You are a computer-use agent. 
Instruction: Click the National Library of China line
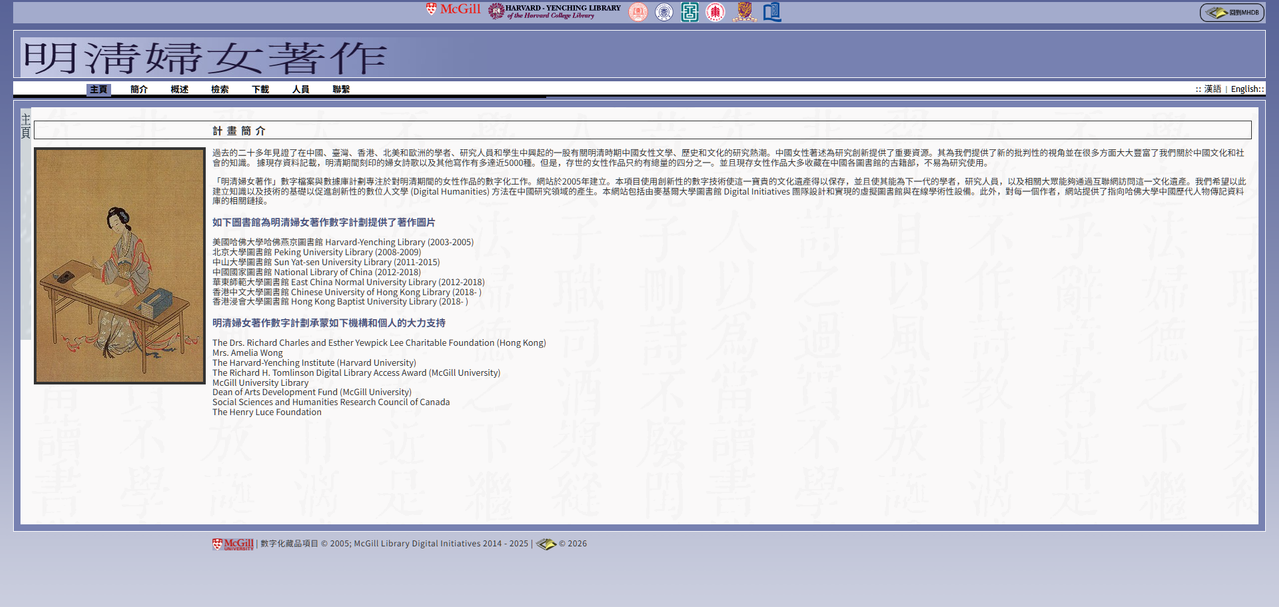click(317, 272)
